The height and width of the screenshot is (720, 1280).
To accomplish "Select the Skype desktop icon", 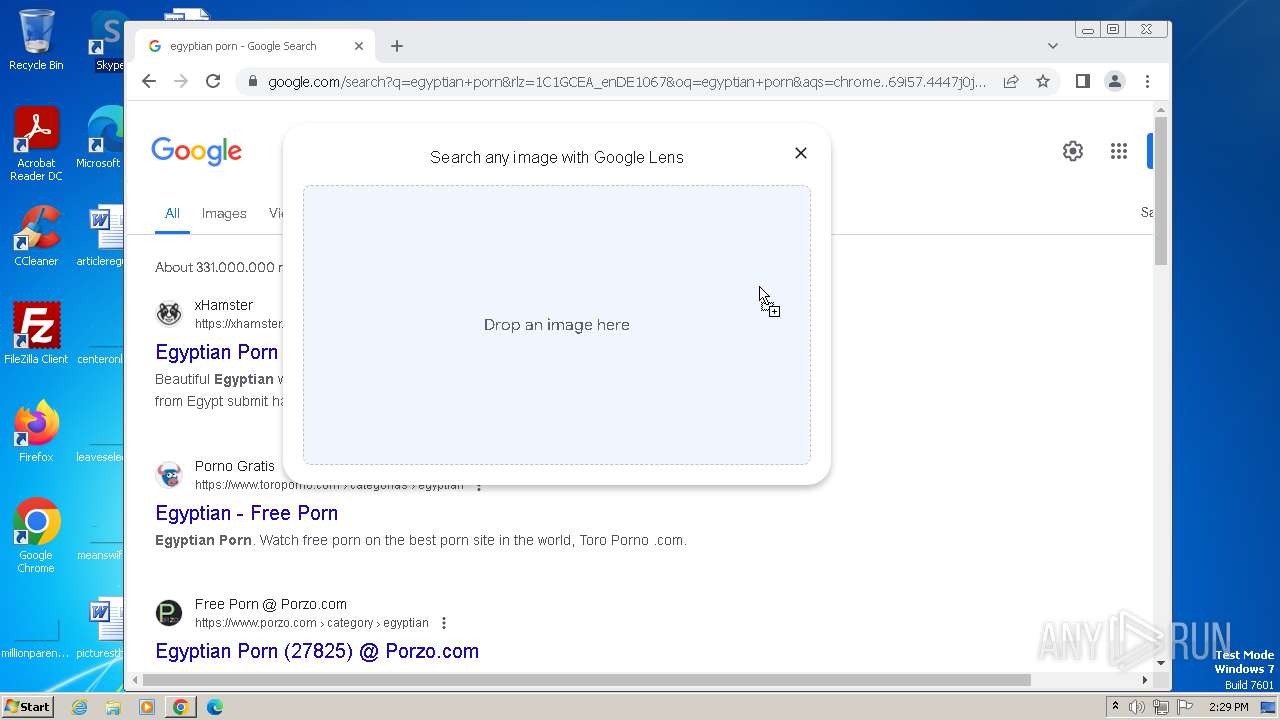I will pyautogui.click(x=108, y=40).
